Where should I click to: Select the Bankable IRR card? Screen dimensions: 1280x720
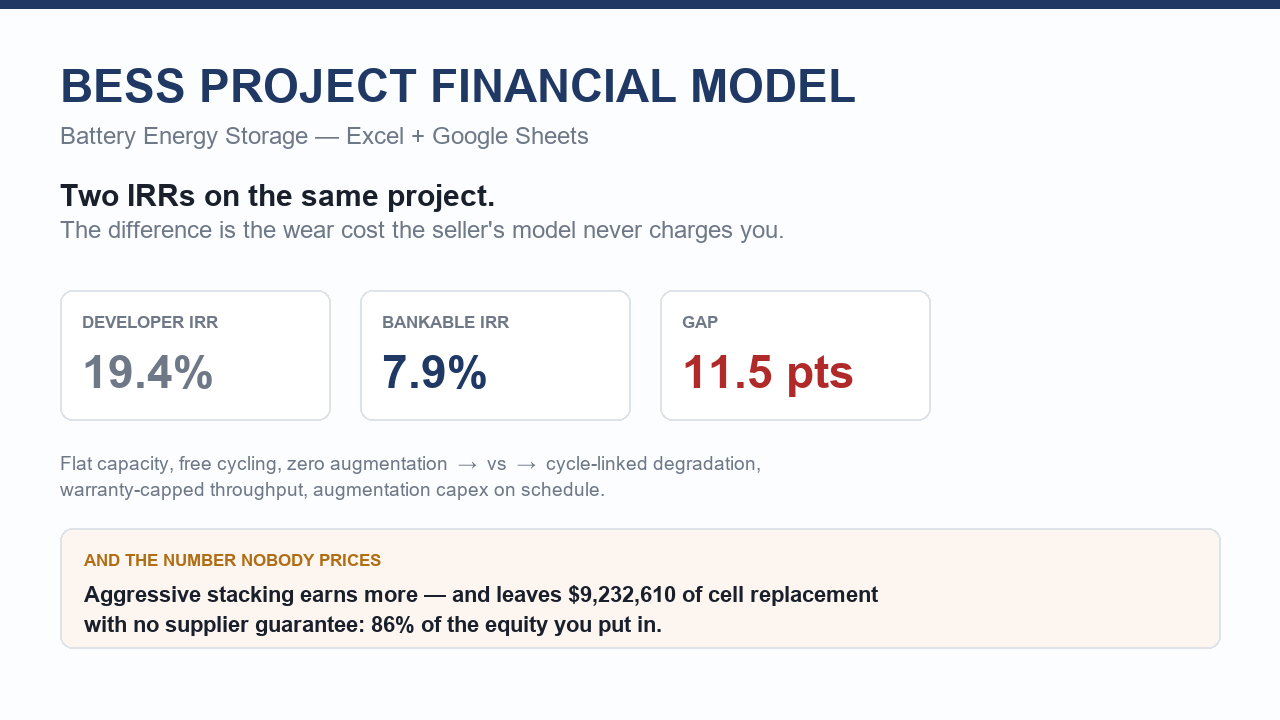click(x=495, y=355)
